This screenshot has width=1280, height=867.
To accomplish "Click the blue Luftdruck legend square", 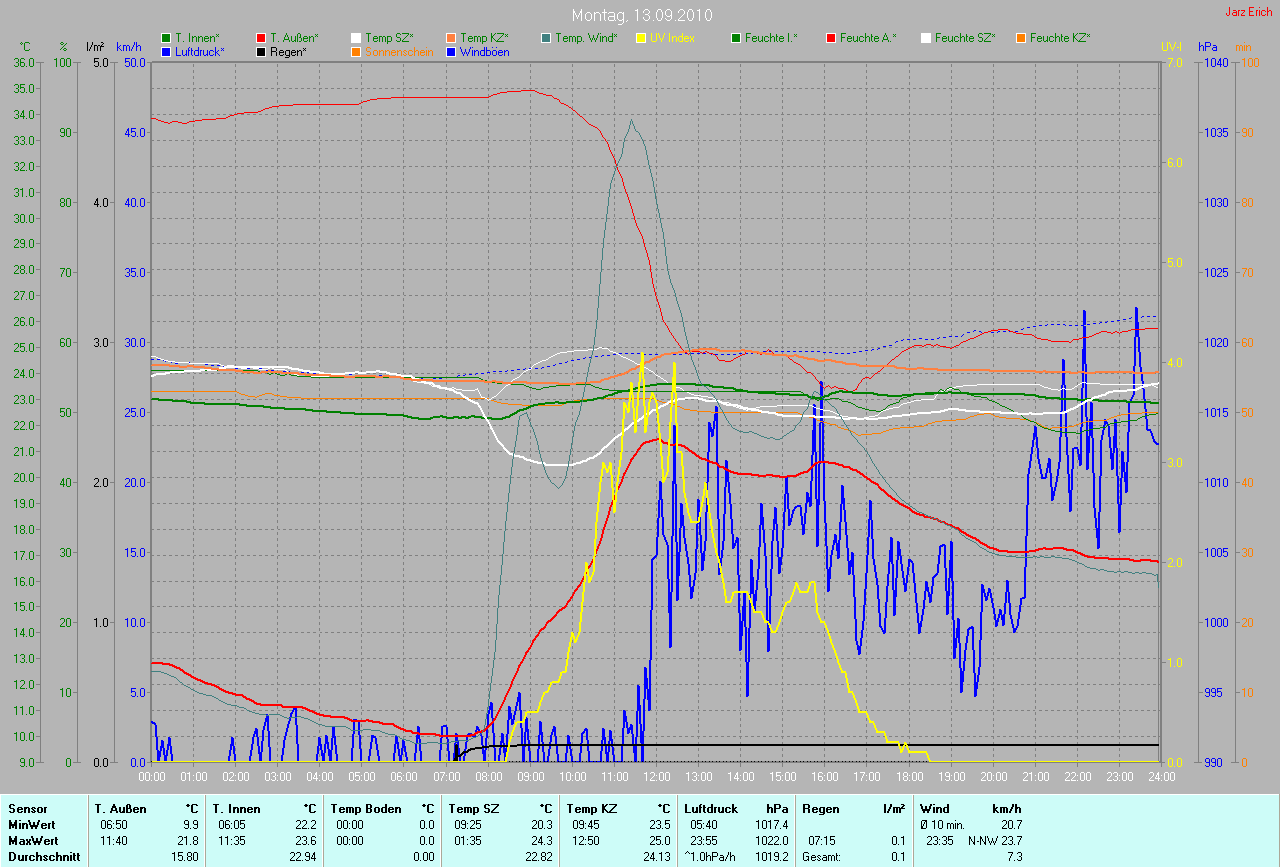I will click(166, 51).
